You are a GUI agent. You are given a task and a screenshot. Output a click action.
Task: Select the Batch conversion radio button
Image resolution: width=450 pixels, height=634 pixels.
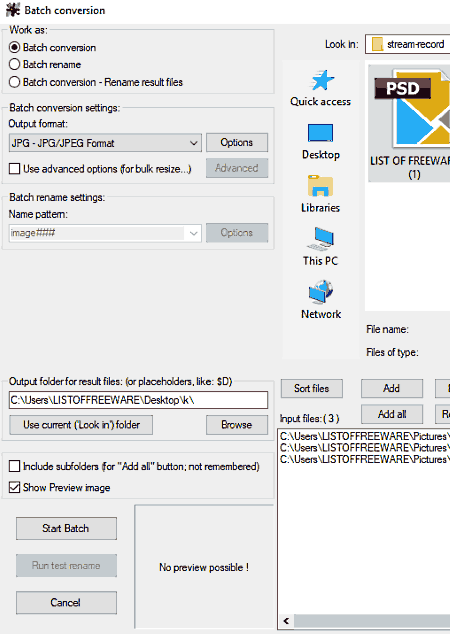point(15,47)
